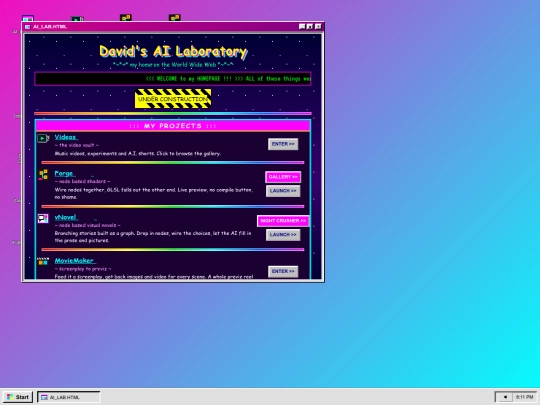The image size is (540, 405).
Task: Click LAUNCH >> button for vNovel
Action: pos(283,235)
